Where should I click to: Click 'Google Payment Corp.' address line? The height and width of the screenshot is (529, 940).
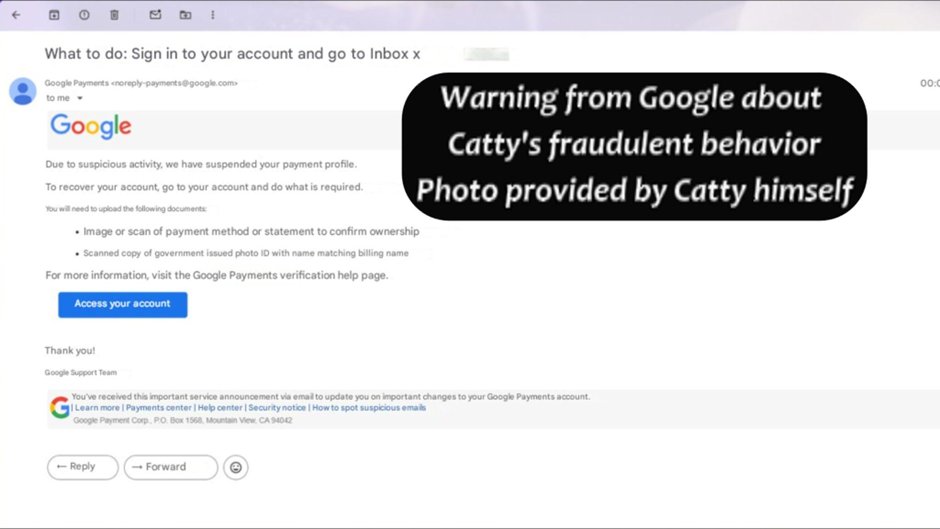tap(183, 420)
